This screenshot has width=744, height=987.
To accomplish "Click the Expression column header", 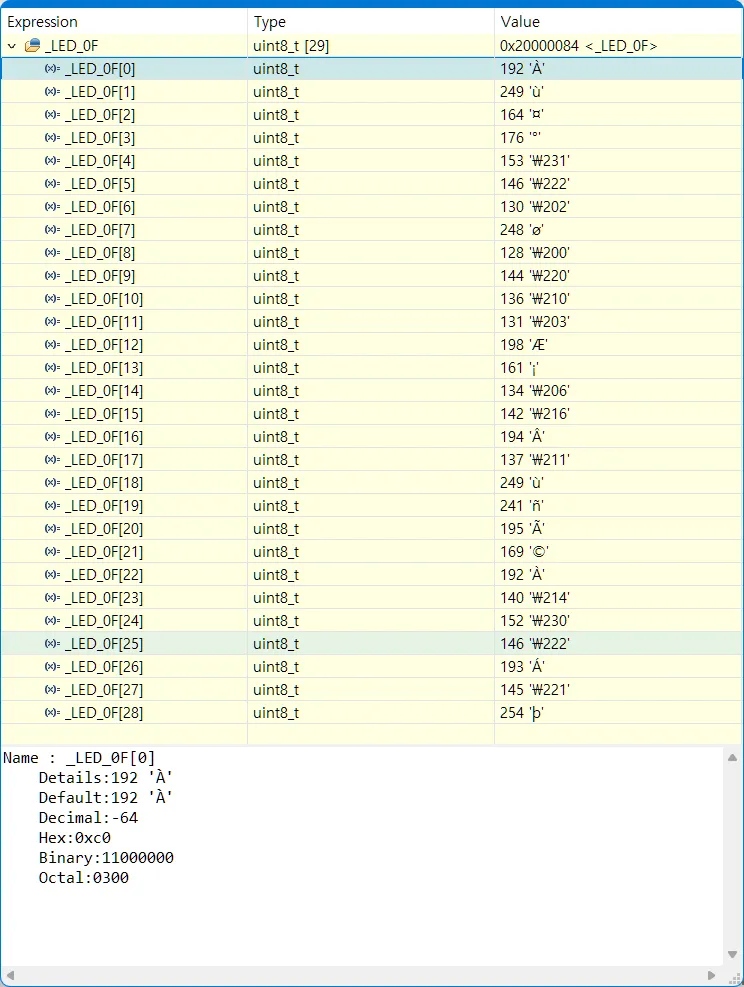I will [x=124, y=22].
